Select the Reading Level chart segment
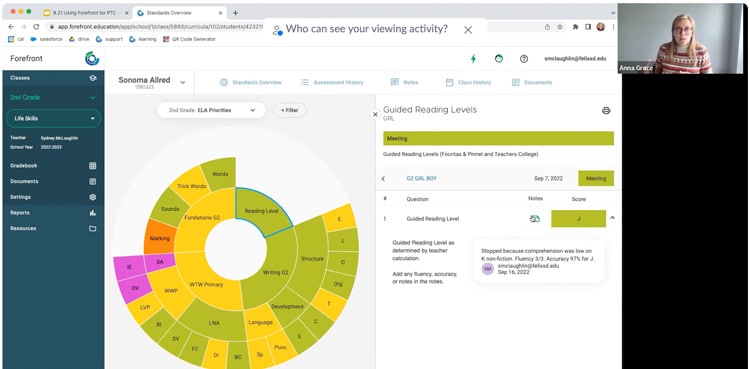 point(262,210)
